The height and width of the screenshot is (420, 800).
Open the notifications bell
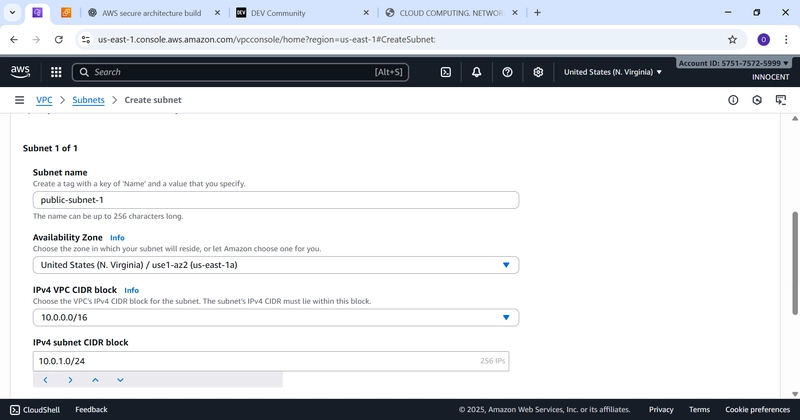(x=477, y=72)
